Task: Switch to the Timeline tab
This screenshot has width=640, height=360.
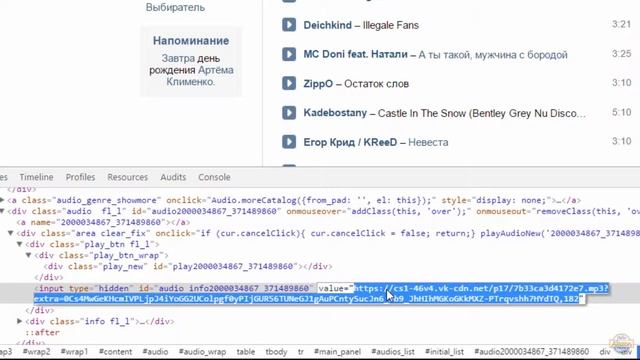Action: point(36,177)
